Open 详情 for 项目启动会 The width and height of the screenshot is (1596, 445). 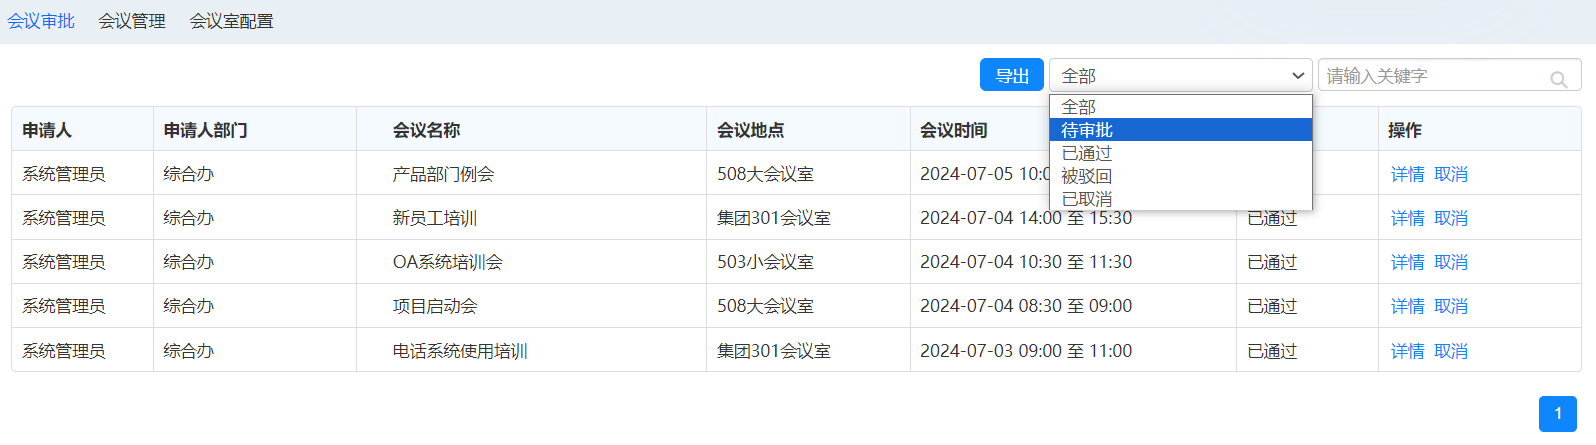(1407, 306)
